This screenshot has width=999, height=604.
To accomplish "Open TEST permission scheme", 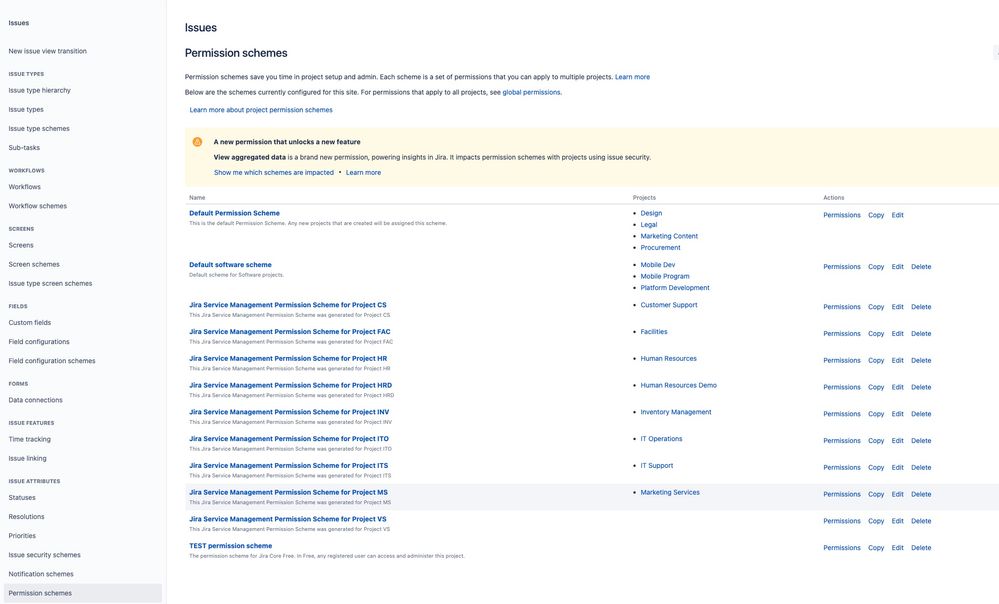I will click(231, 546).
